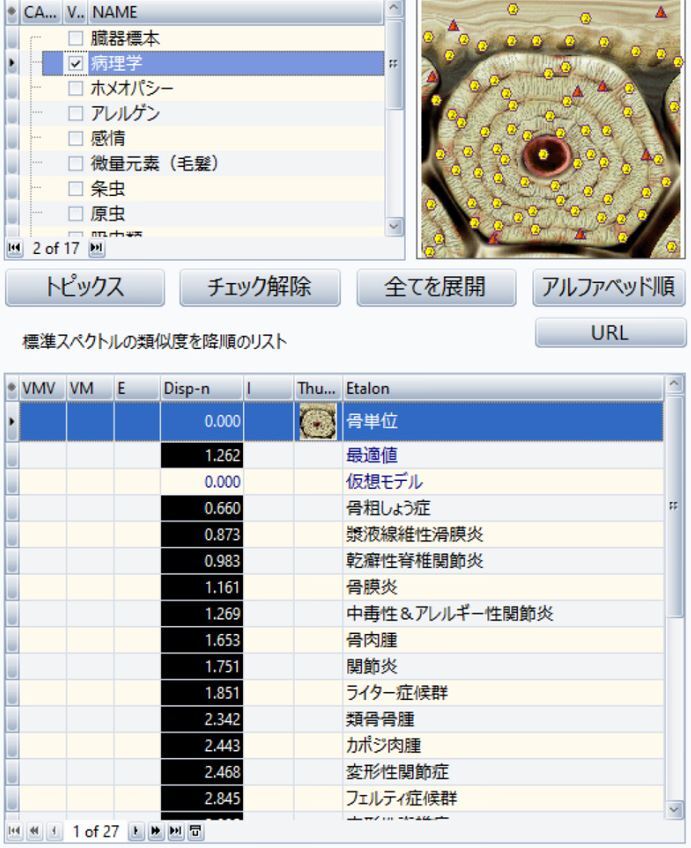Click the Etalon column header
The height and width of the screenshot is (848, 691).
pyautogui.click(x=500, y=387)
